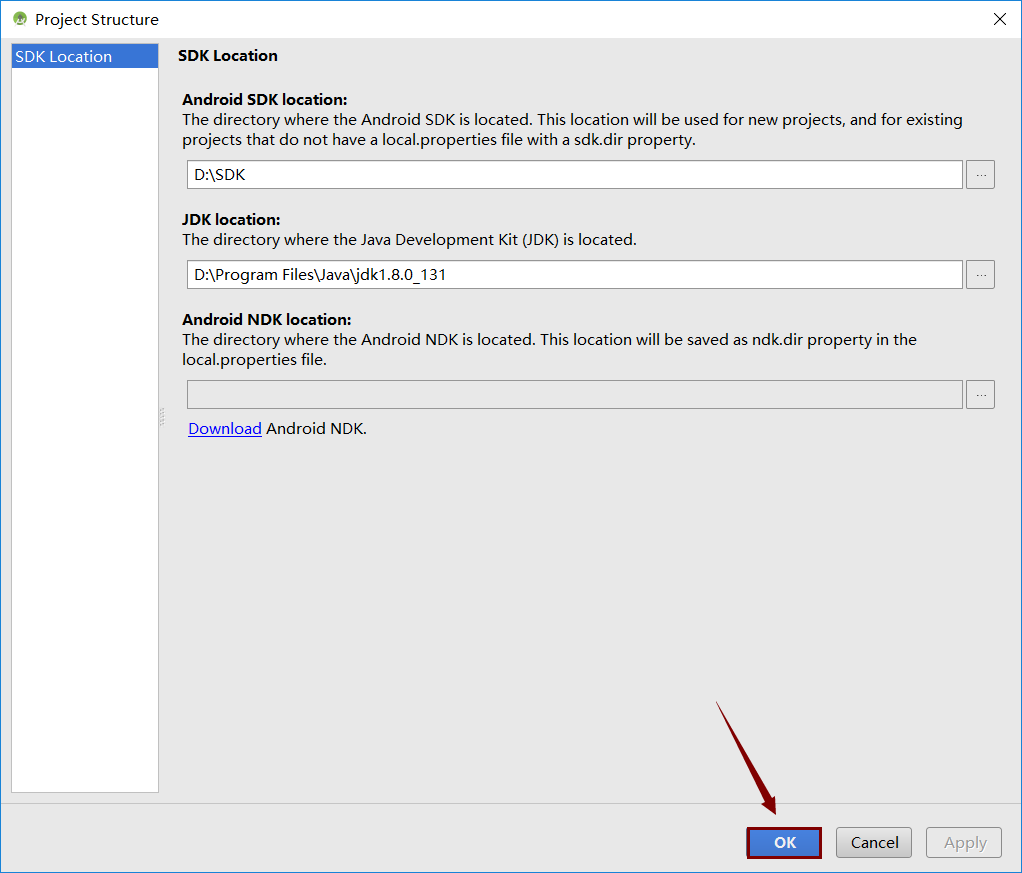
Task: Close the Project Structure window
Action: pos(999,20)
